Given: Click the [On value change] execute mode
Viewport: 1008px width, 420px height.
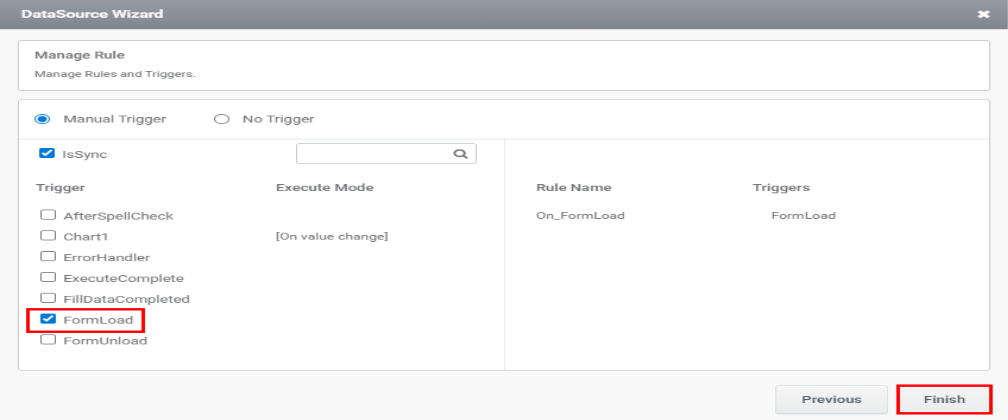Looking at the screenshot, I should (331, 236).
